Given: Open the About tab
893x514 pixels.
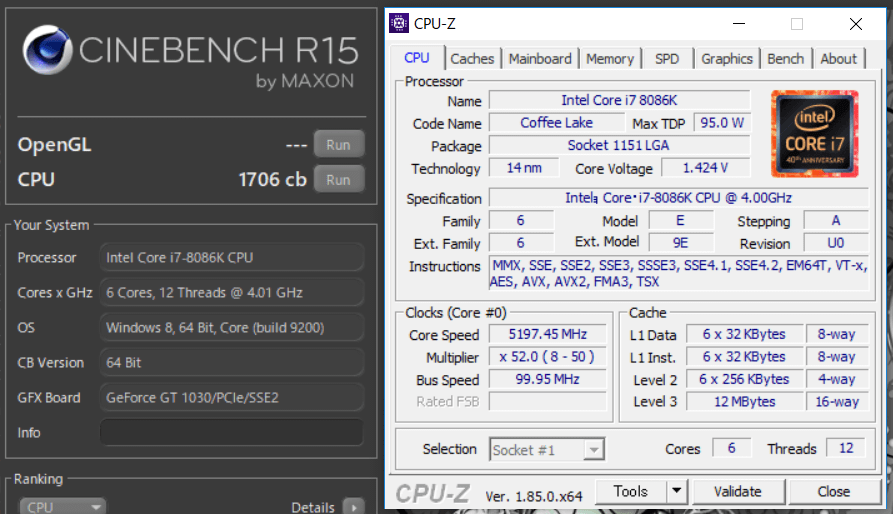Looking at the screenshot, I should (838, 59).
